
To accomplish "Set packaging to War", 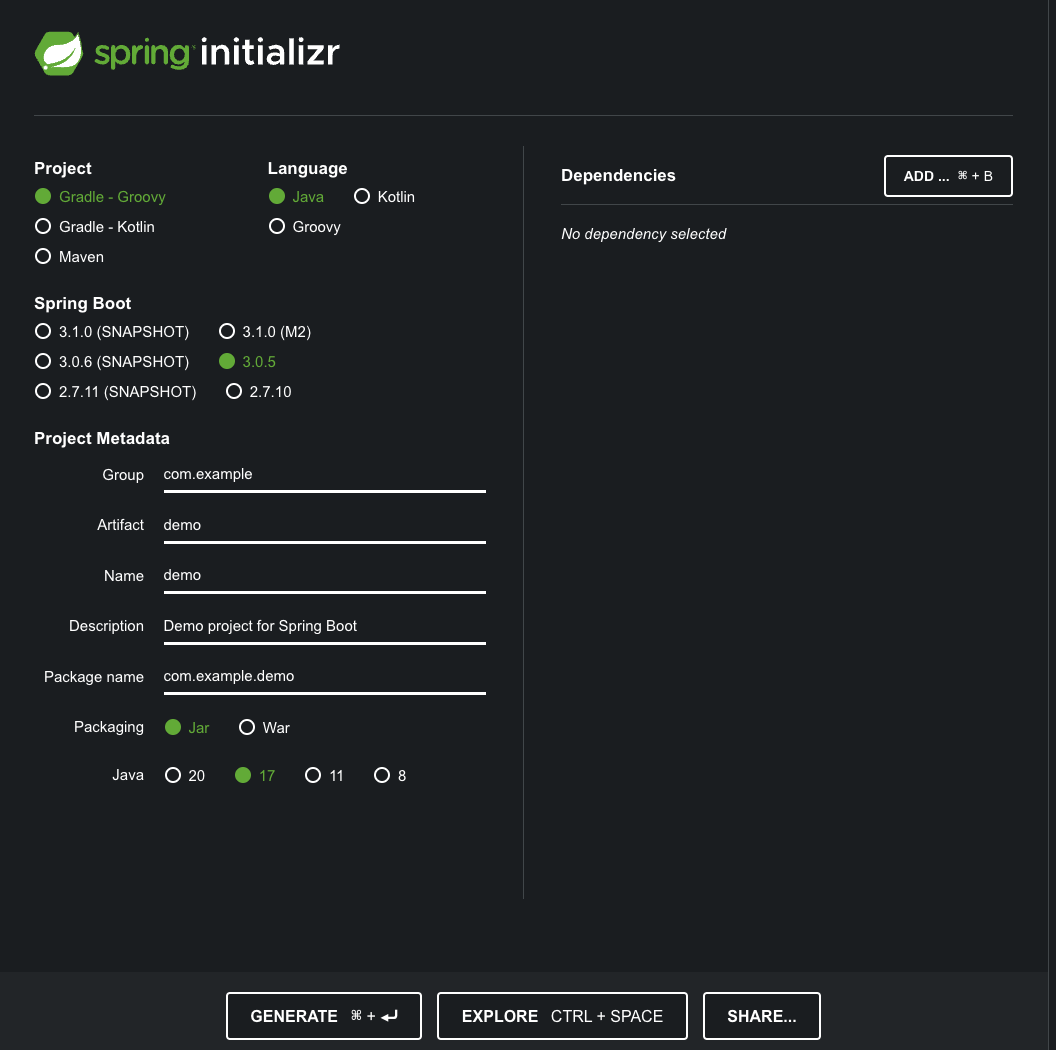I will coord(264,728).
